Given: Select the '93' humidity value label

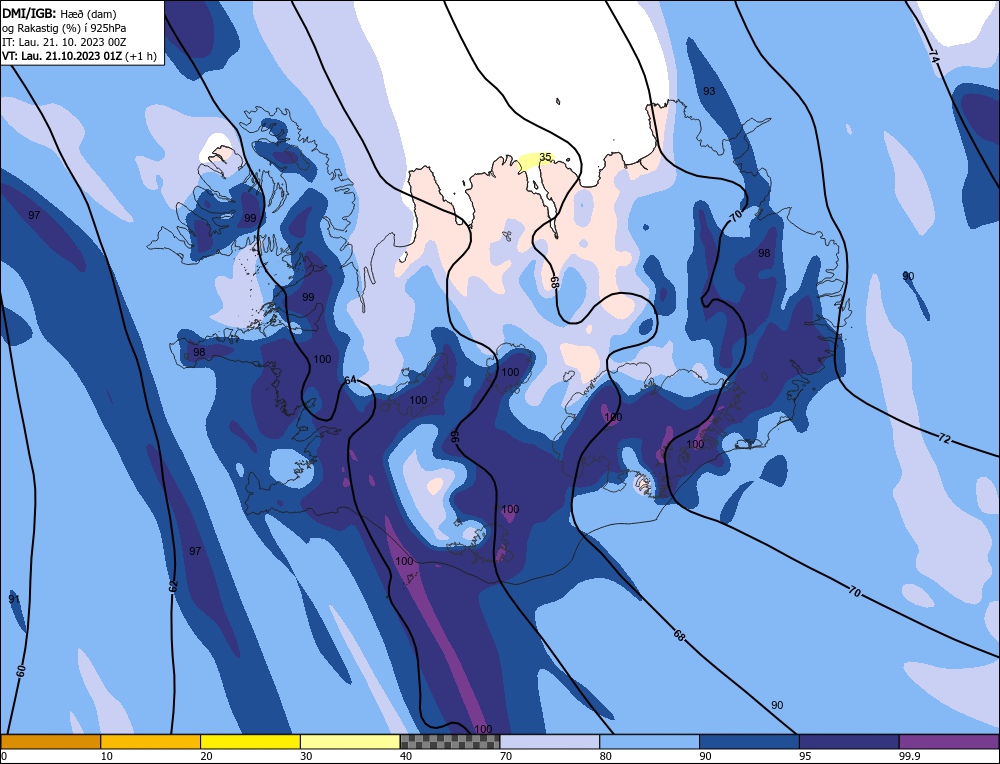Looking at the screenshot, I should (x=709, y=91).
